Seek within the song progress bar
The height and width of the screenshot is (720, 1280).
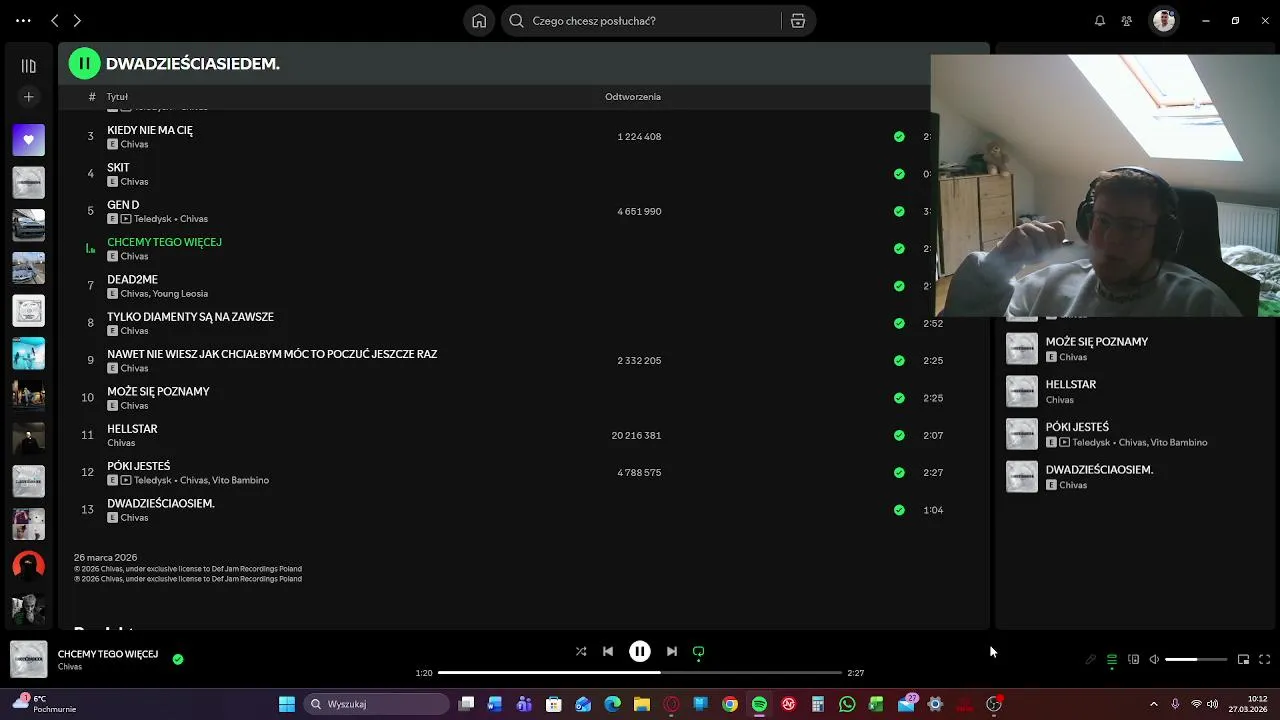point(640,673)
